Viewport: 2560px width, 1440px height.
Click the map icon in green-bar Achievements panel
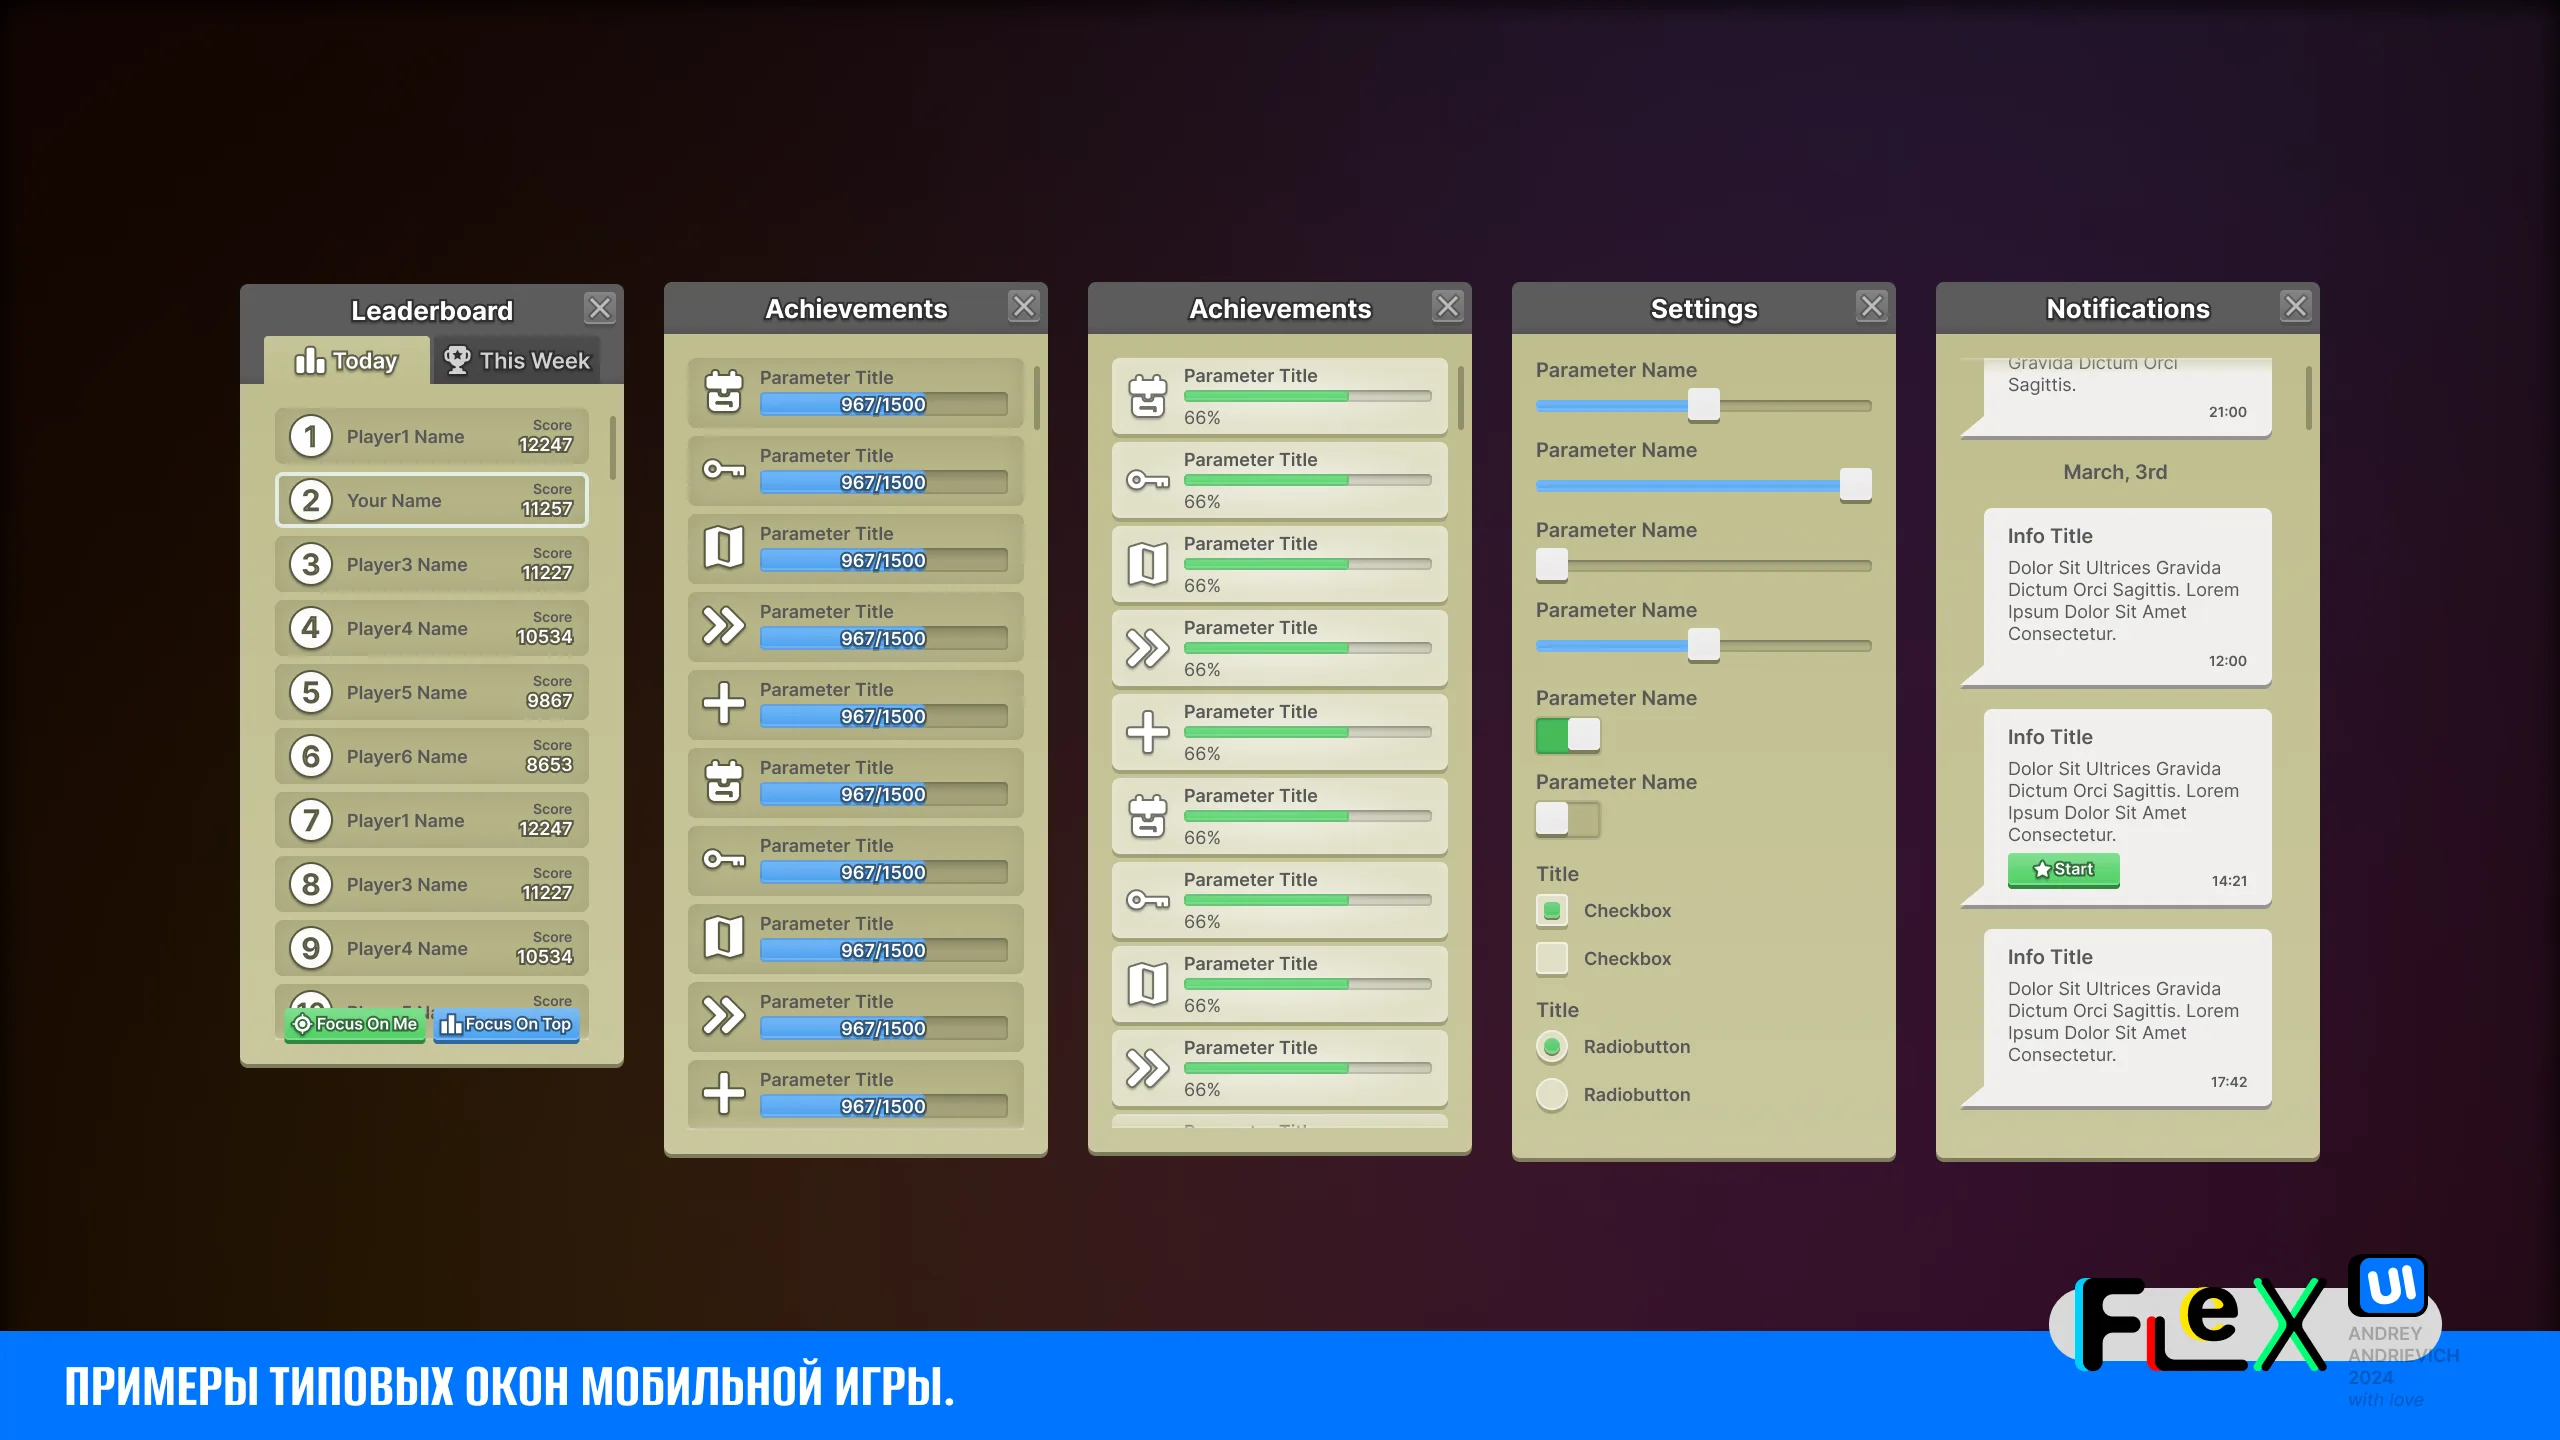coord(1148,564)
